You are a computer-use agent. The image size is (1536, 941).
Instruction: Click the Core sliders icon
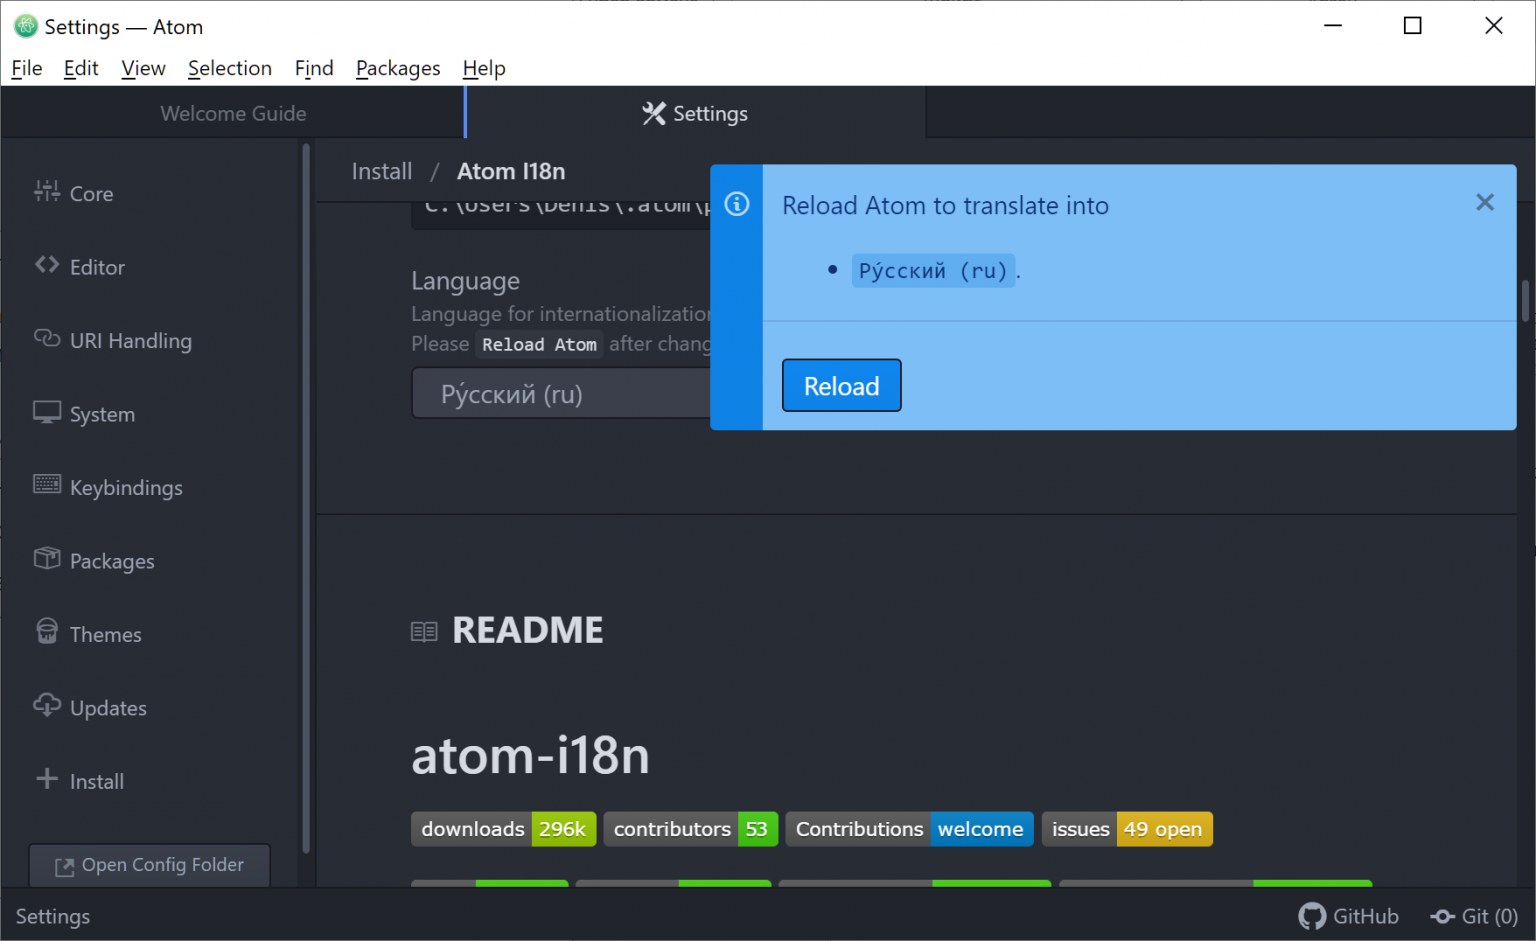click(47, 191)
